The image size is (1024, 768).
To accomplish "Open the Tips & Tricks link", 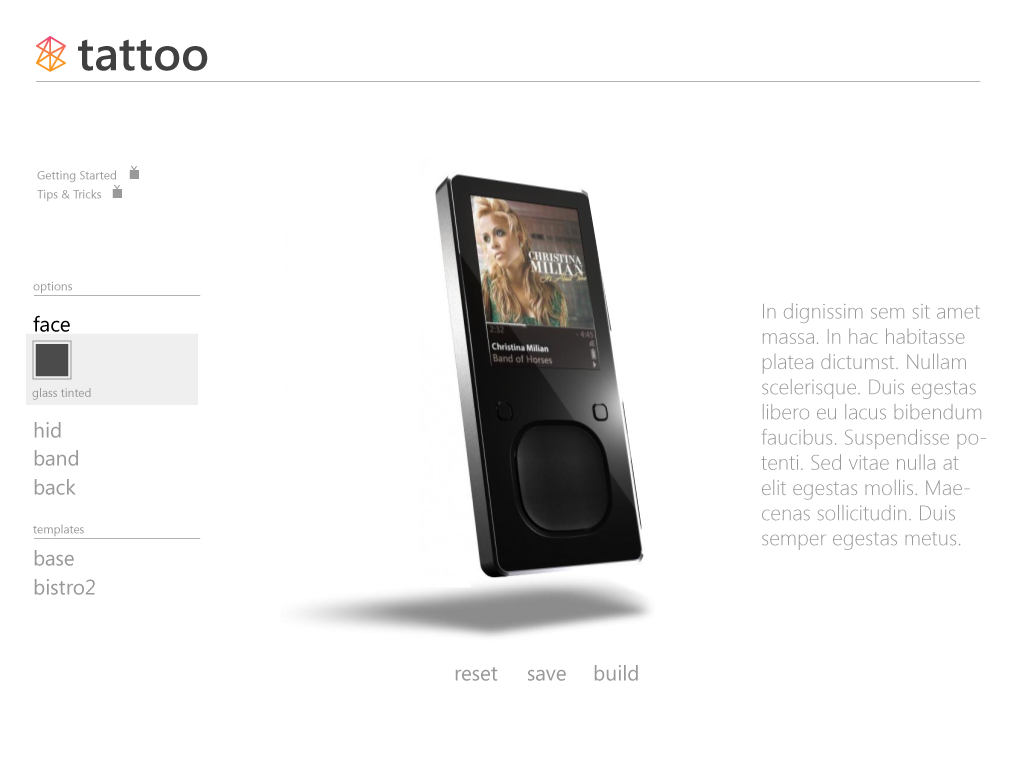I will coord(69,195).
